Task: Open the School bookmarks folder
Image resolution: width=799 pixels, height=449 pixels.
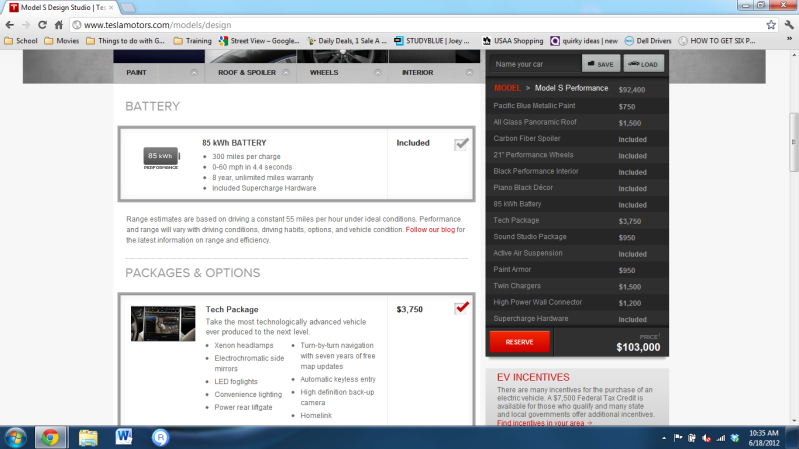Action: coord(21,41)
